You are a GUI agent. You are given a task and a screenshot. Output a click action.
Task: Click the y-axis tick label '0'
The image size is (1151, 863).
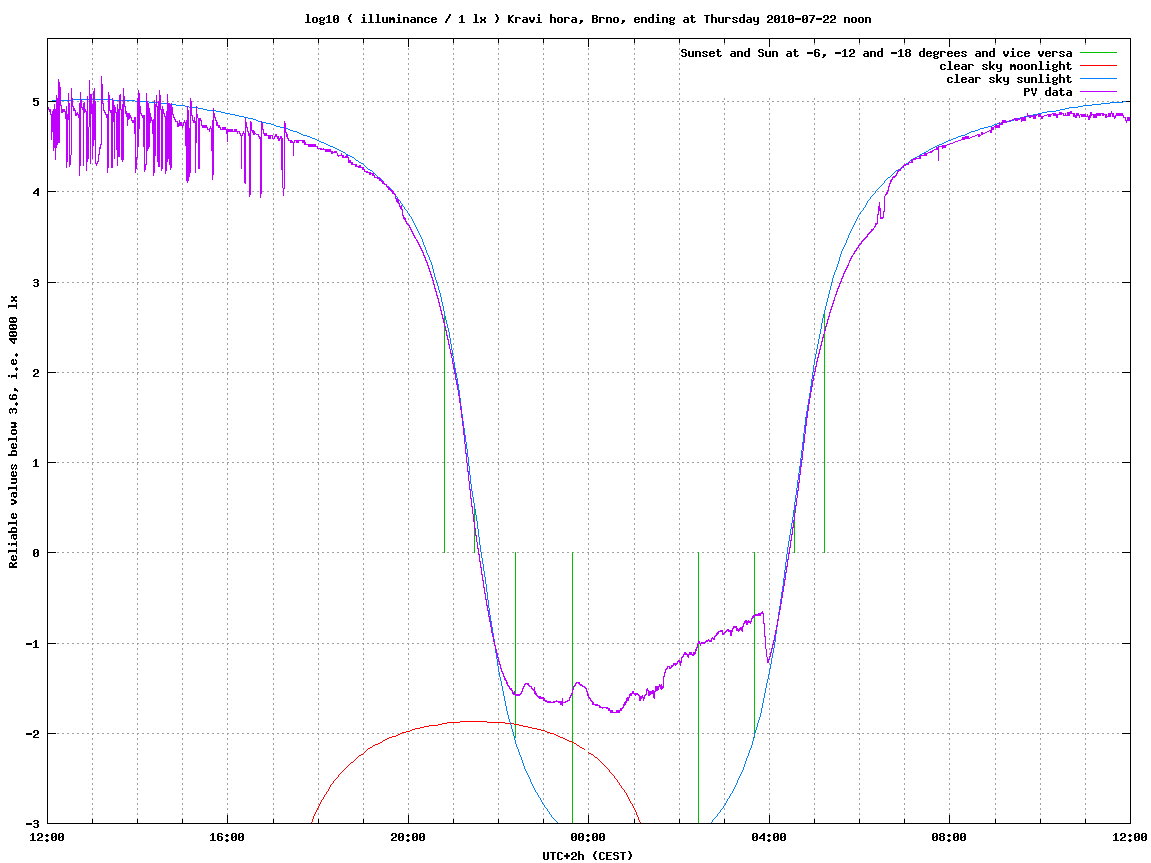point(36,553)
